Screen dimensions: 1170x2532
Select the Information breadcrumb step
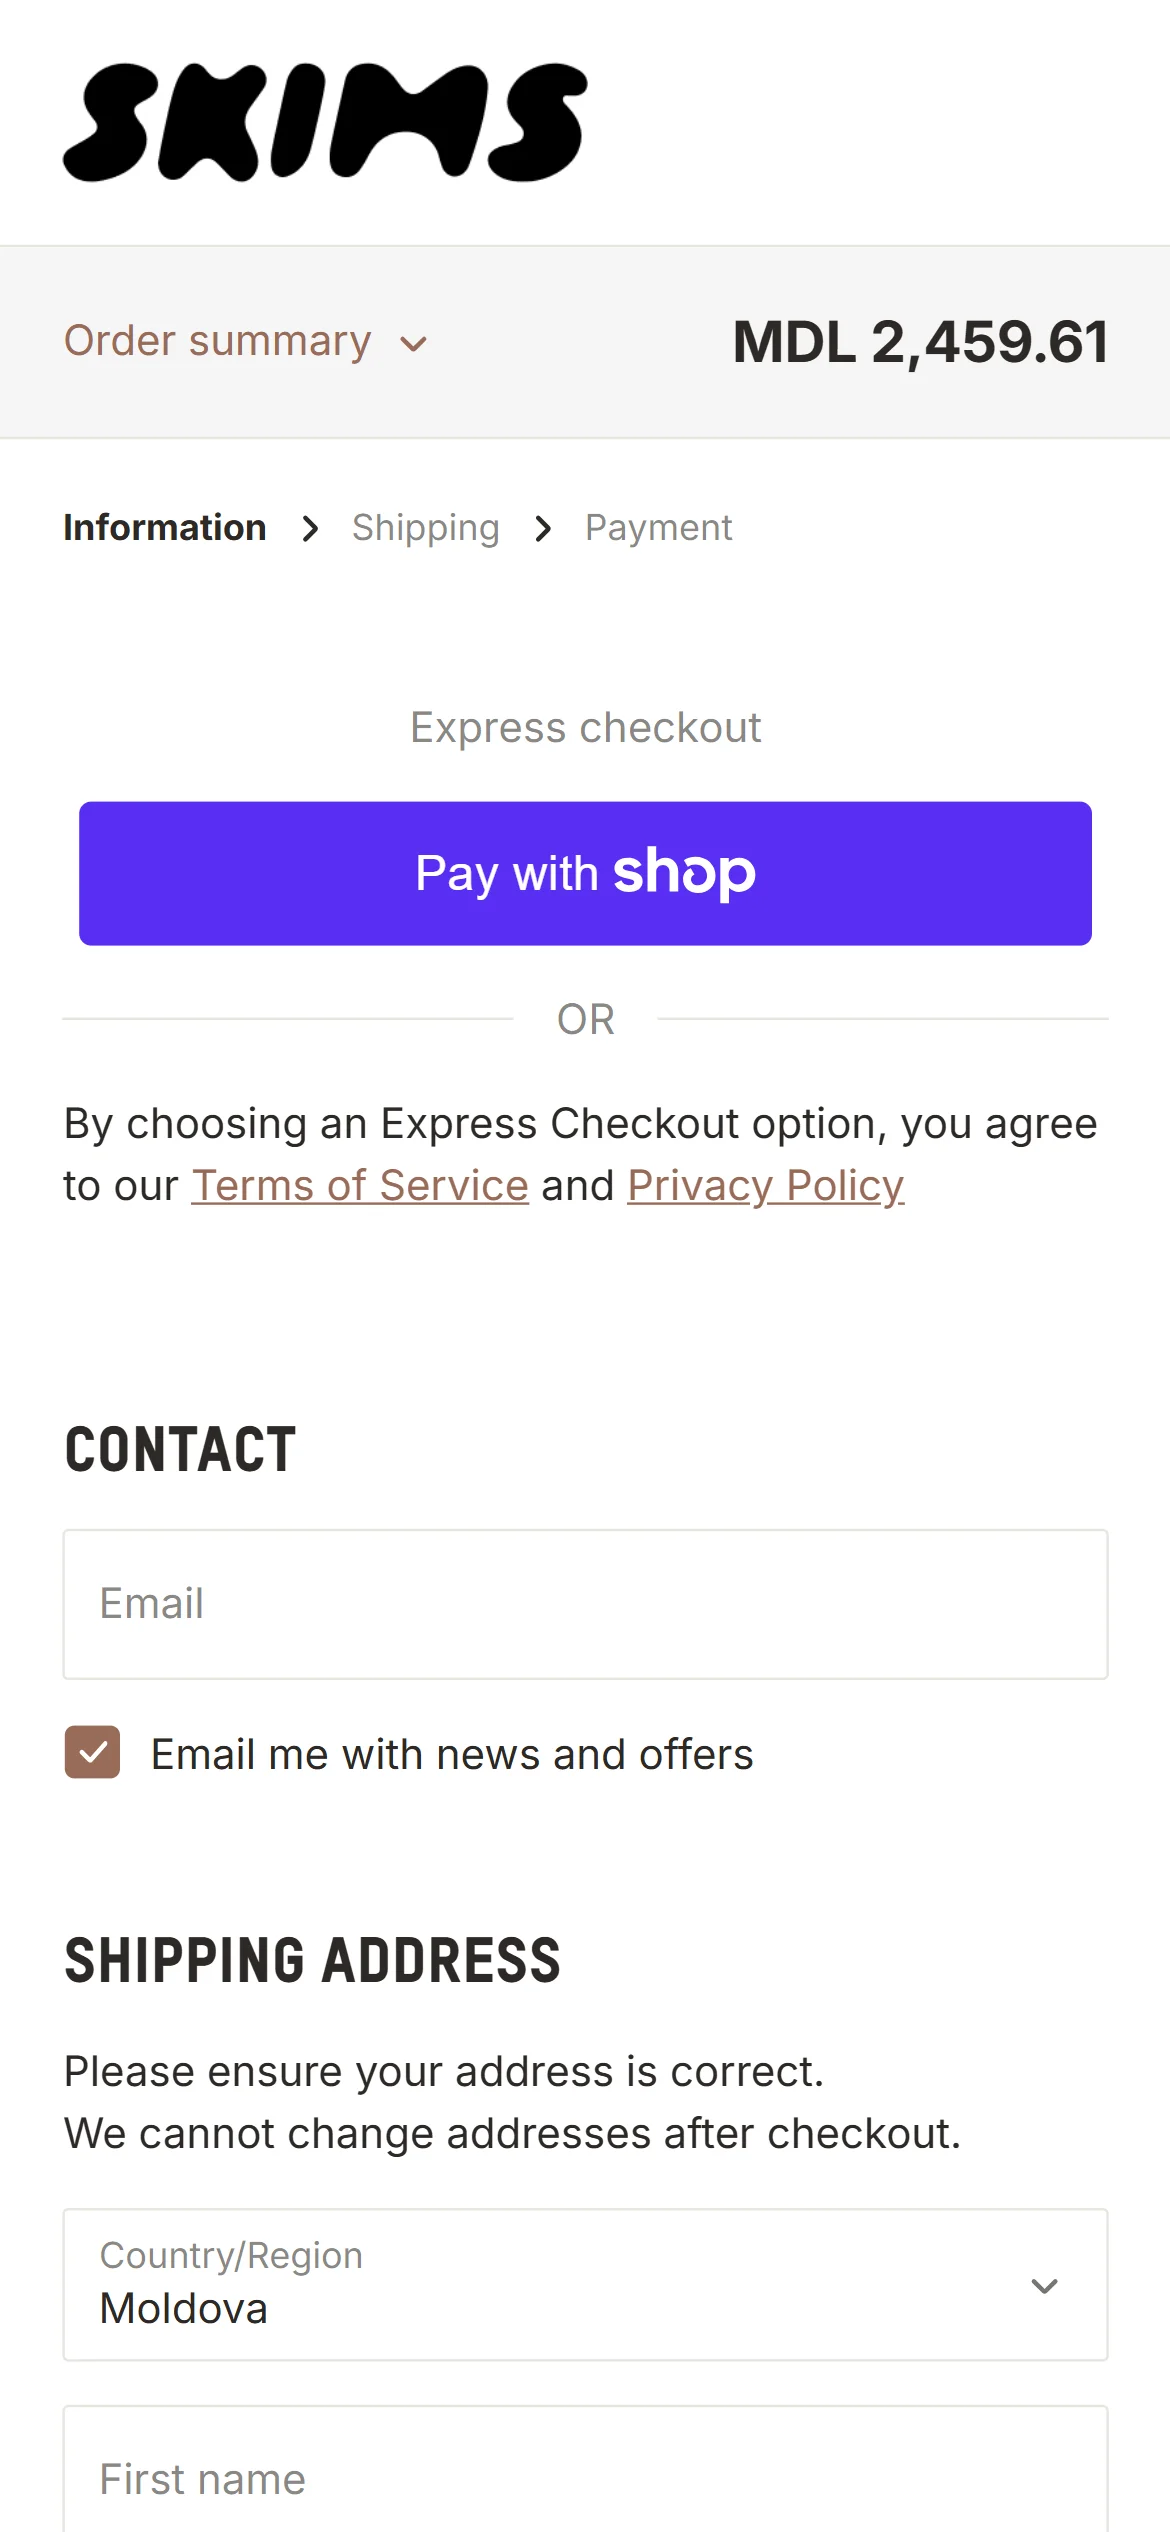165,528
